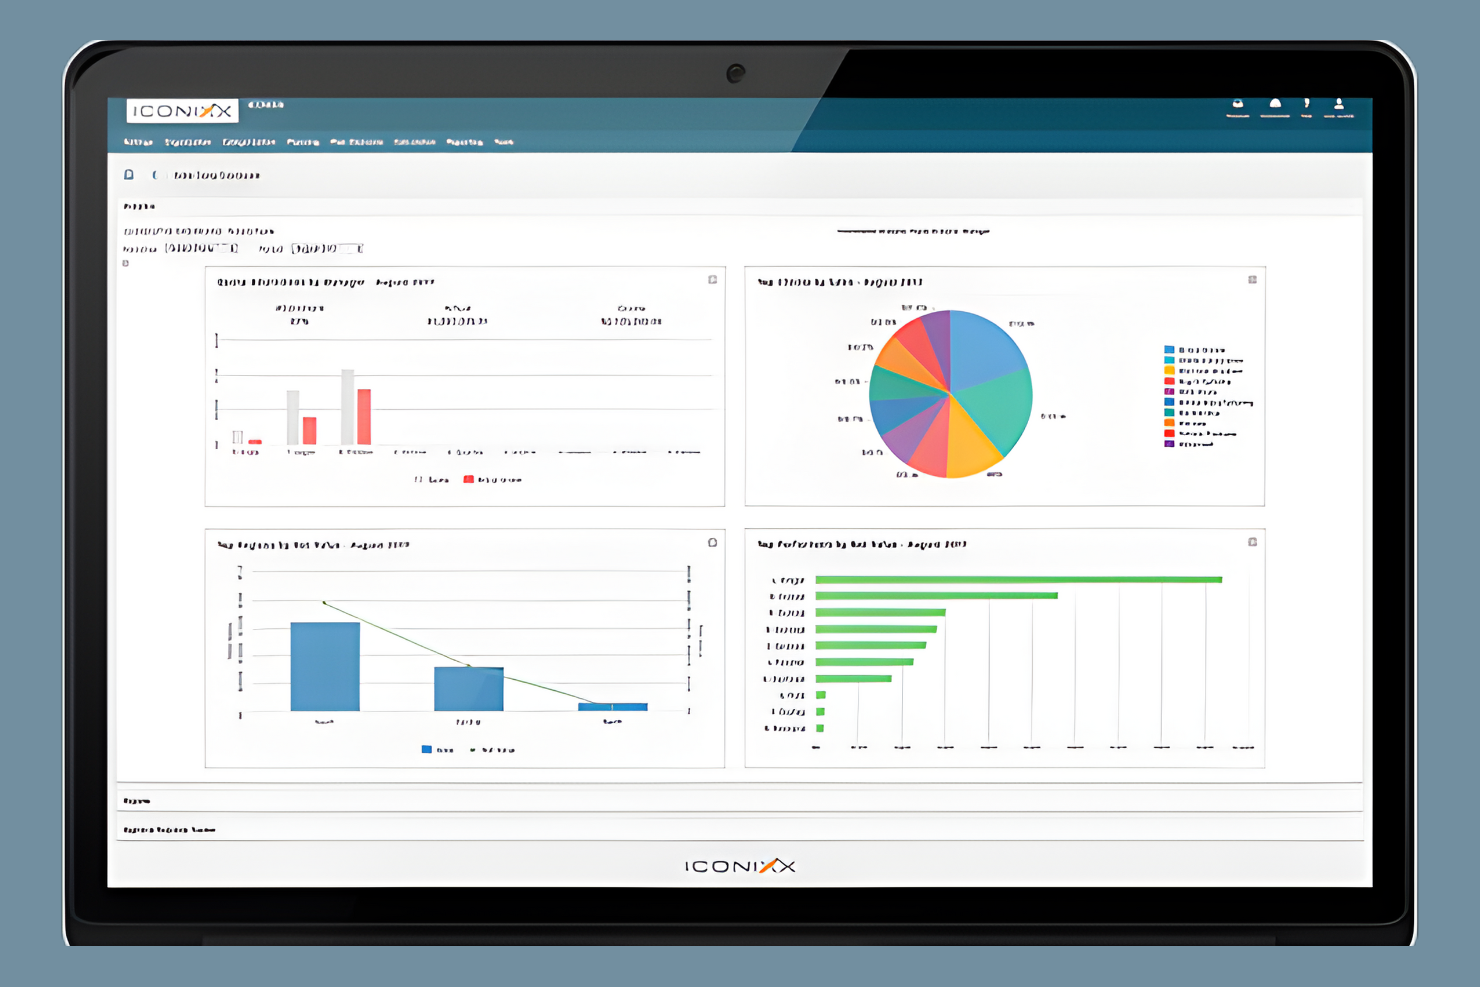The image size is (1480, 987).
Task: Open settings on the performance bar chart
Action: click(1252, 542)
